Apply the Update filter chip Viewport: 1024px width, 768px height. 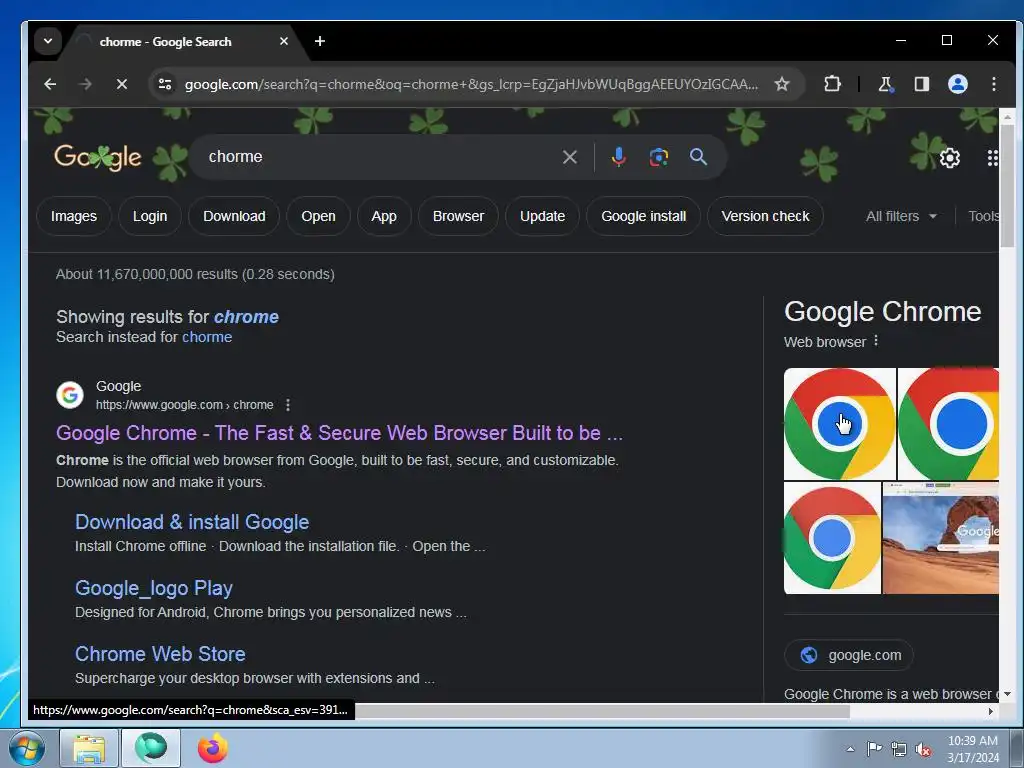point(542,216)
